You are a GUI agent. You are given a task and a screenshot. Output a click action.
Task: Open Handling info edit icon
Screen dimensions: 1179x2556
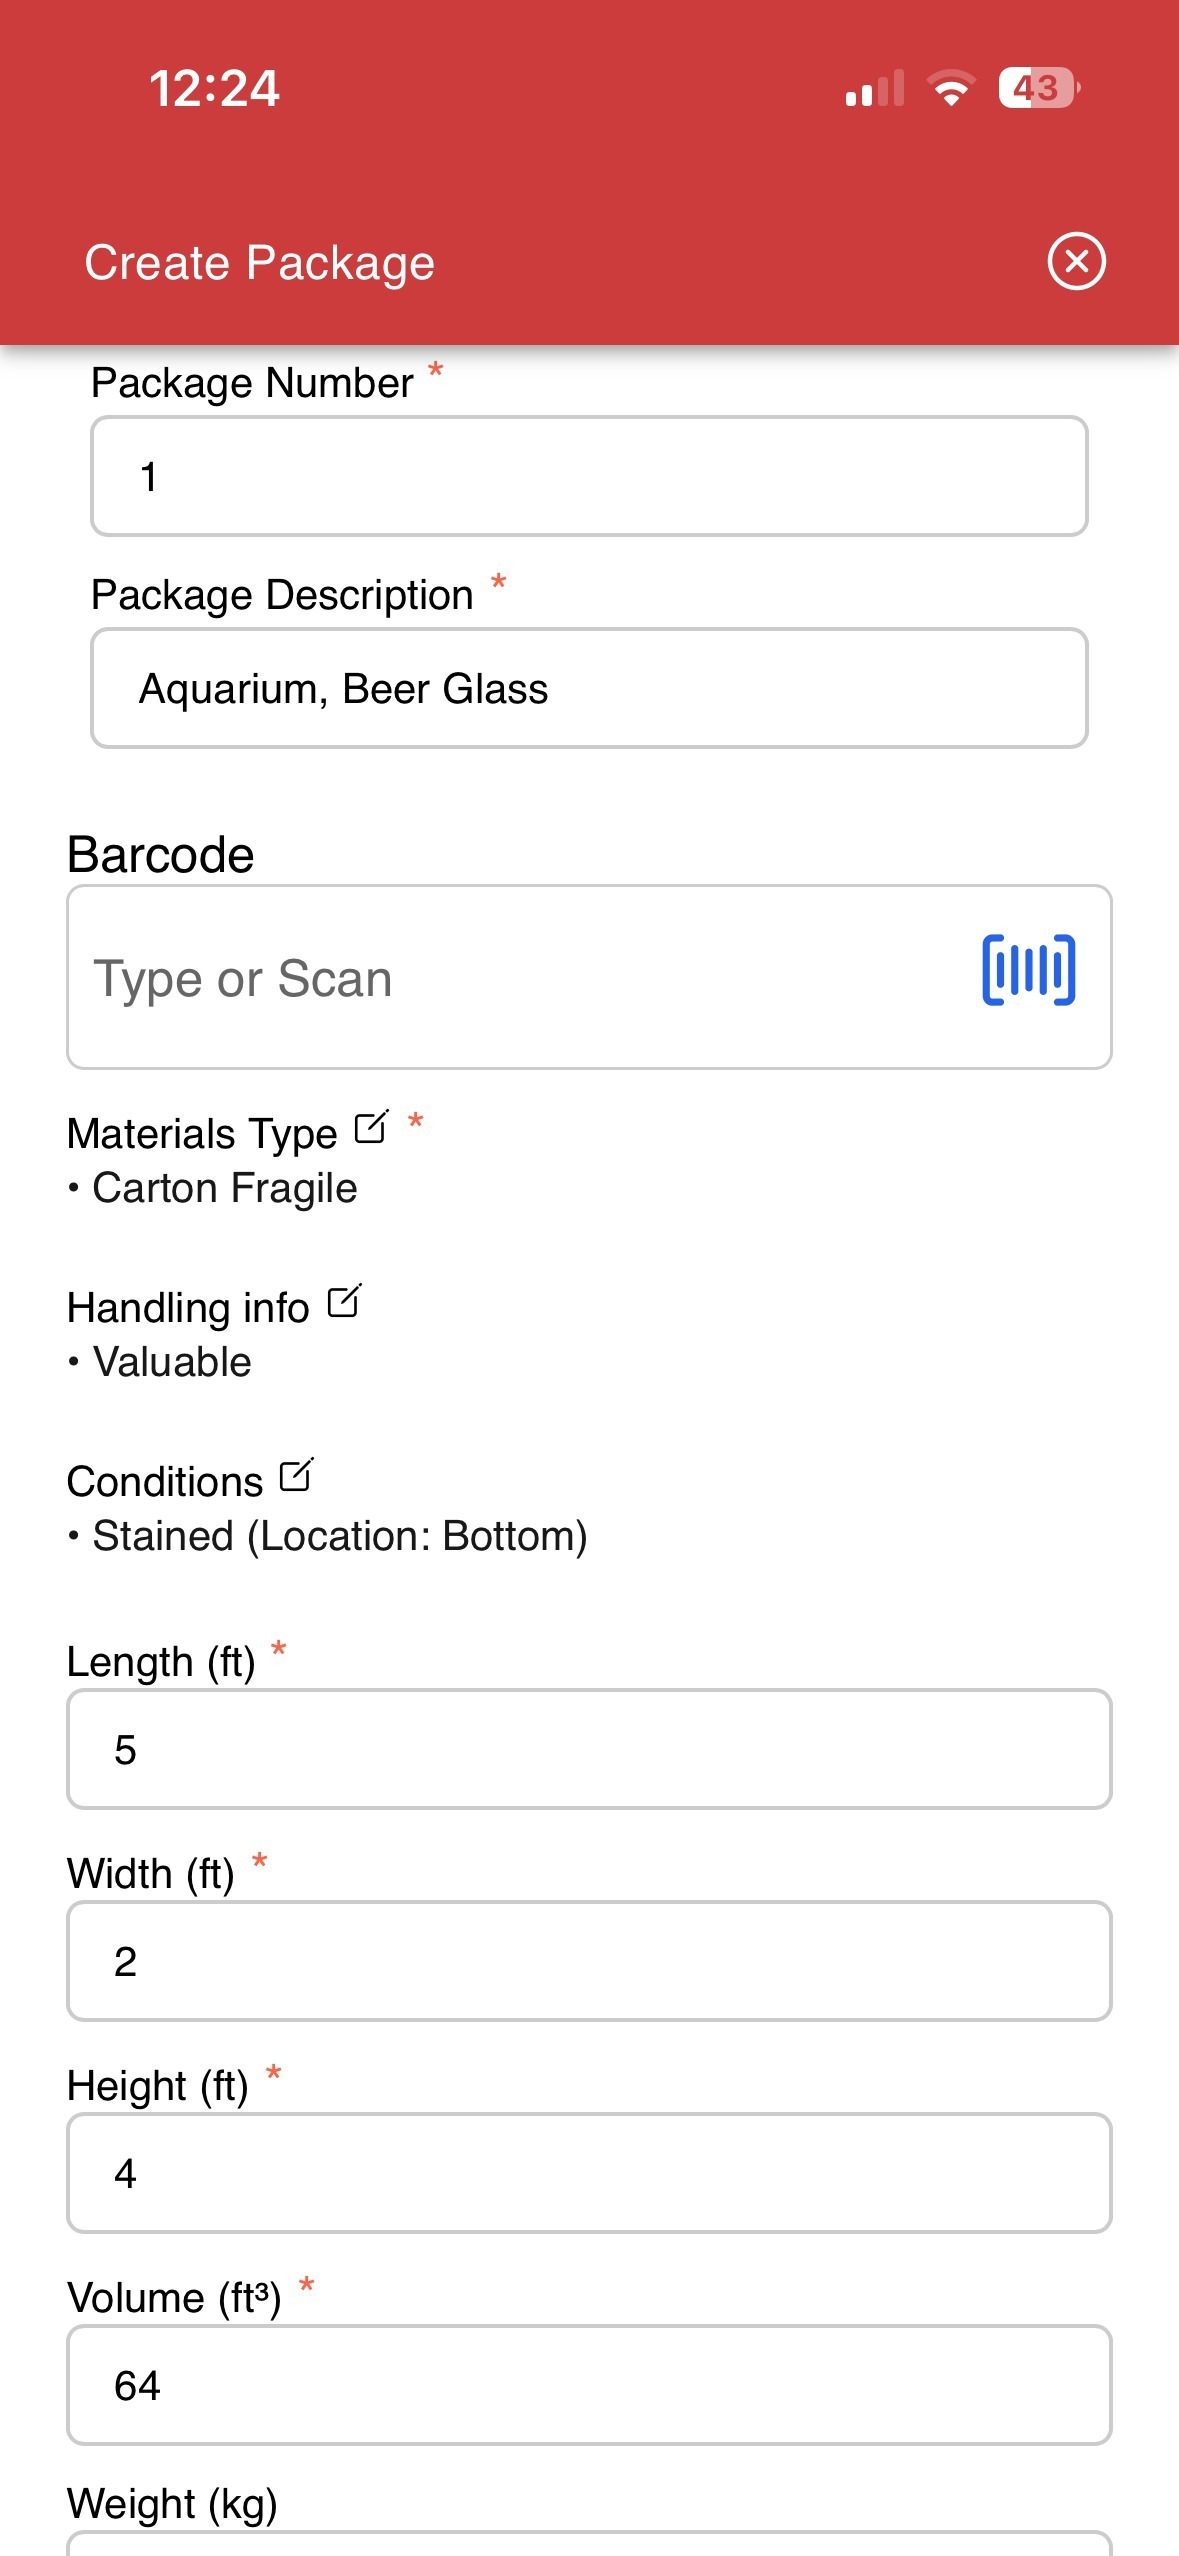pyautogui.click(x=344, y=1301)
